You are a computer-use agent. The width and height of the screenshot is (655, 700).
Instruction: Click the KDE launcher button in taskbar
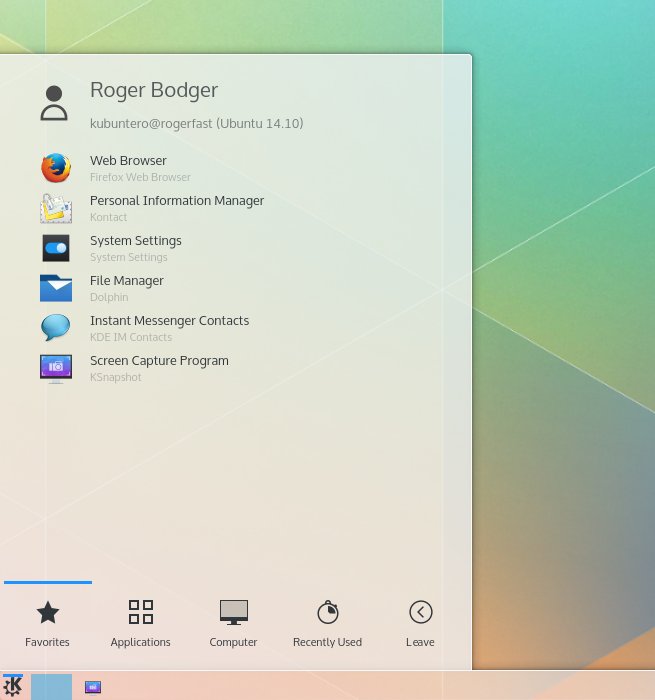[13, 686]
